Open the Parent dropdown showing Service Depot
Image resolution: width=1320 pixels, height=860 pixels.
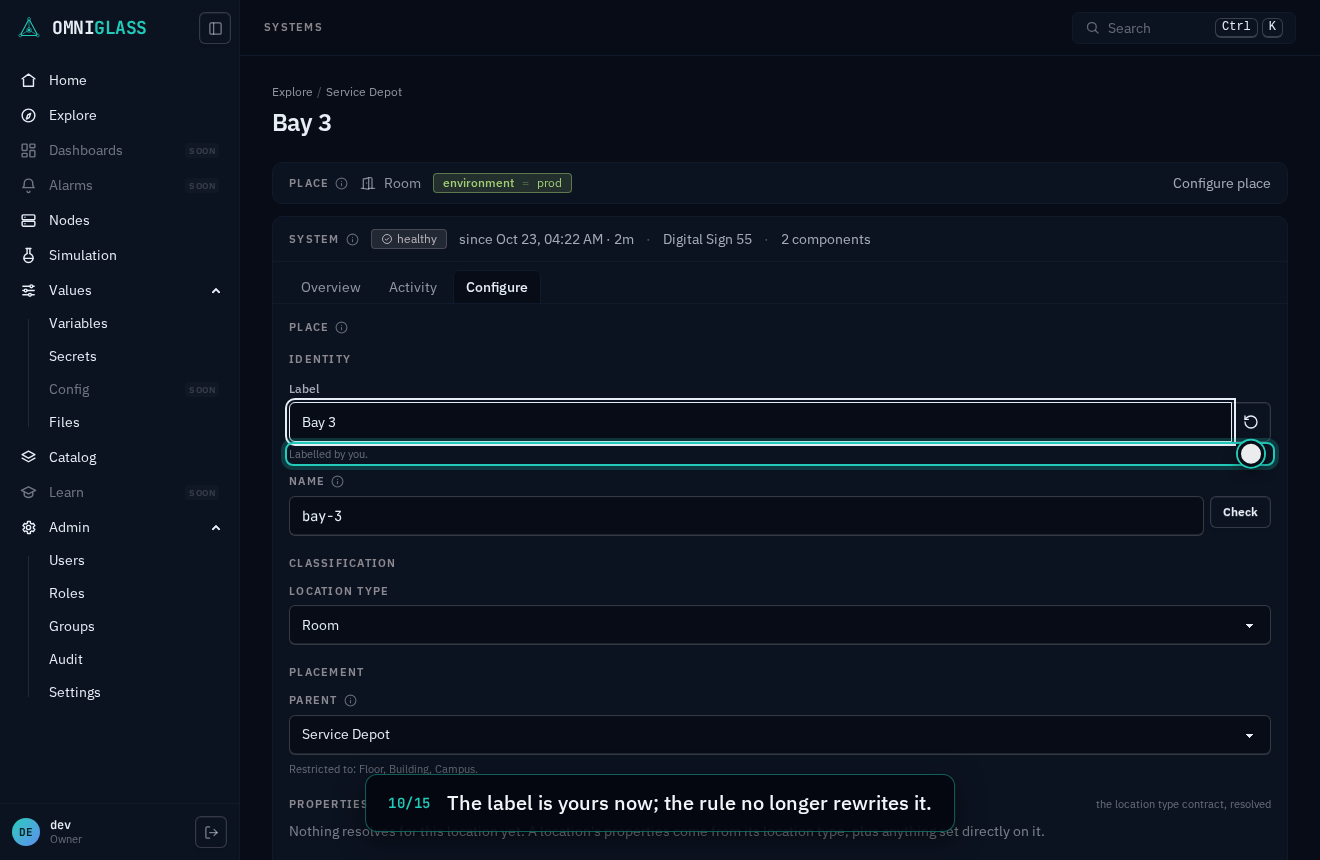tap(780, 735)
